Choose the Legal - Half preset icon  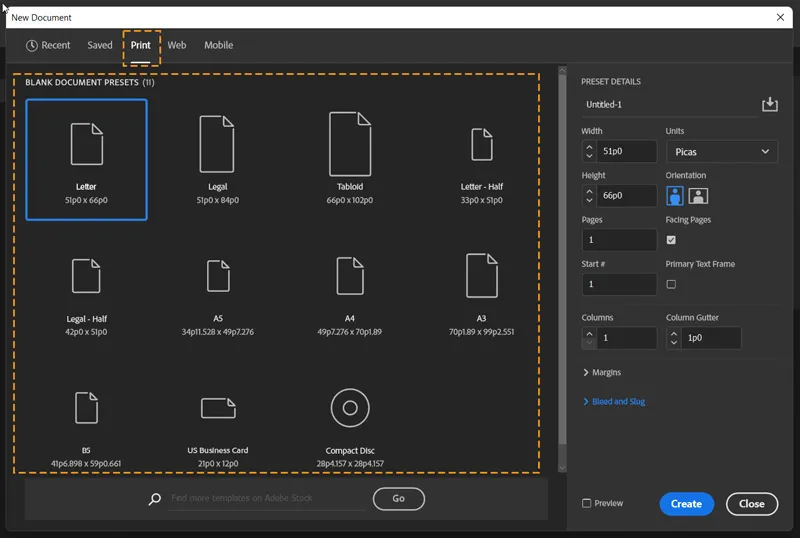[x=86, y=276]
